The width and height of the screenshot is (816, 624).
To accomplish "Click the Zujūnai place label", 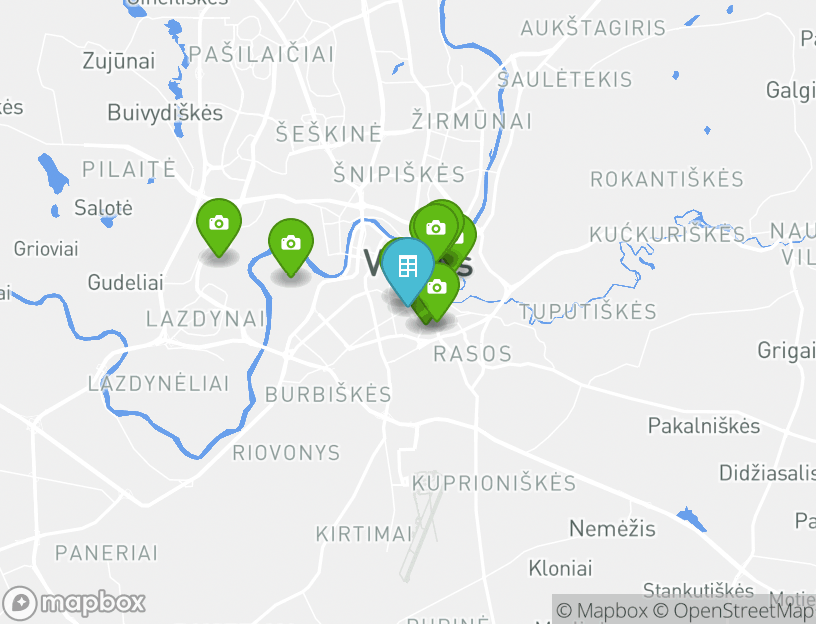I will (x=119, y=61).
